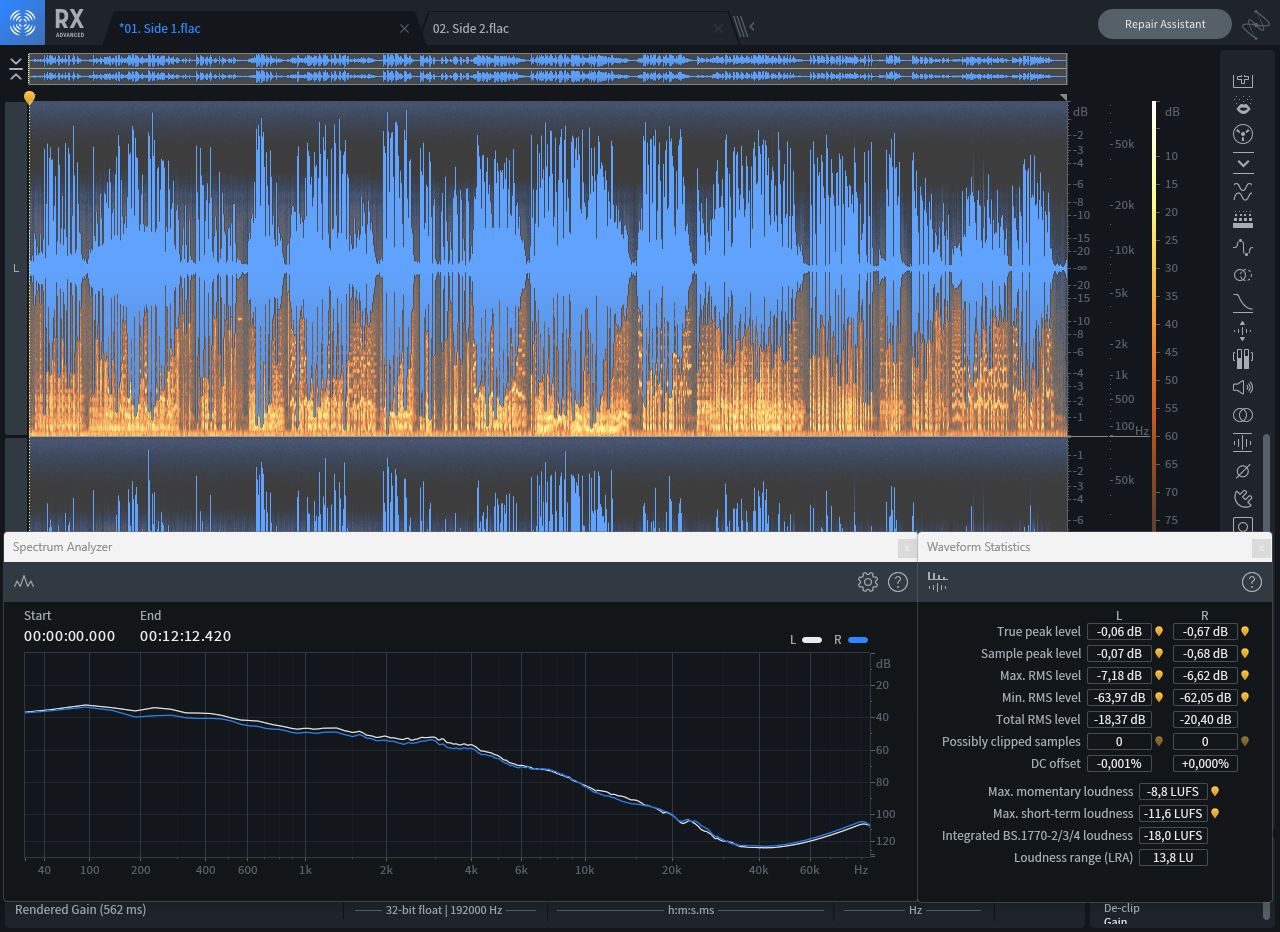The width and height of the screenshot is (1280, 932).
Task: Click the RX spiral logo button at top-left
Action: pyautogui.click(x=22, y=22)
